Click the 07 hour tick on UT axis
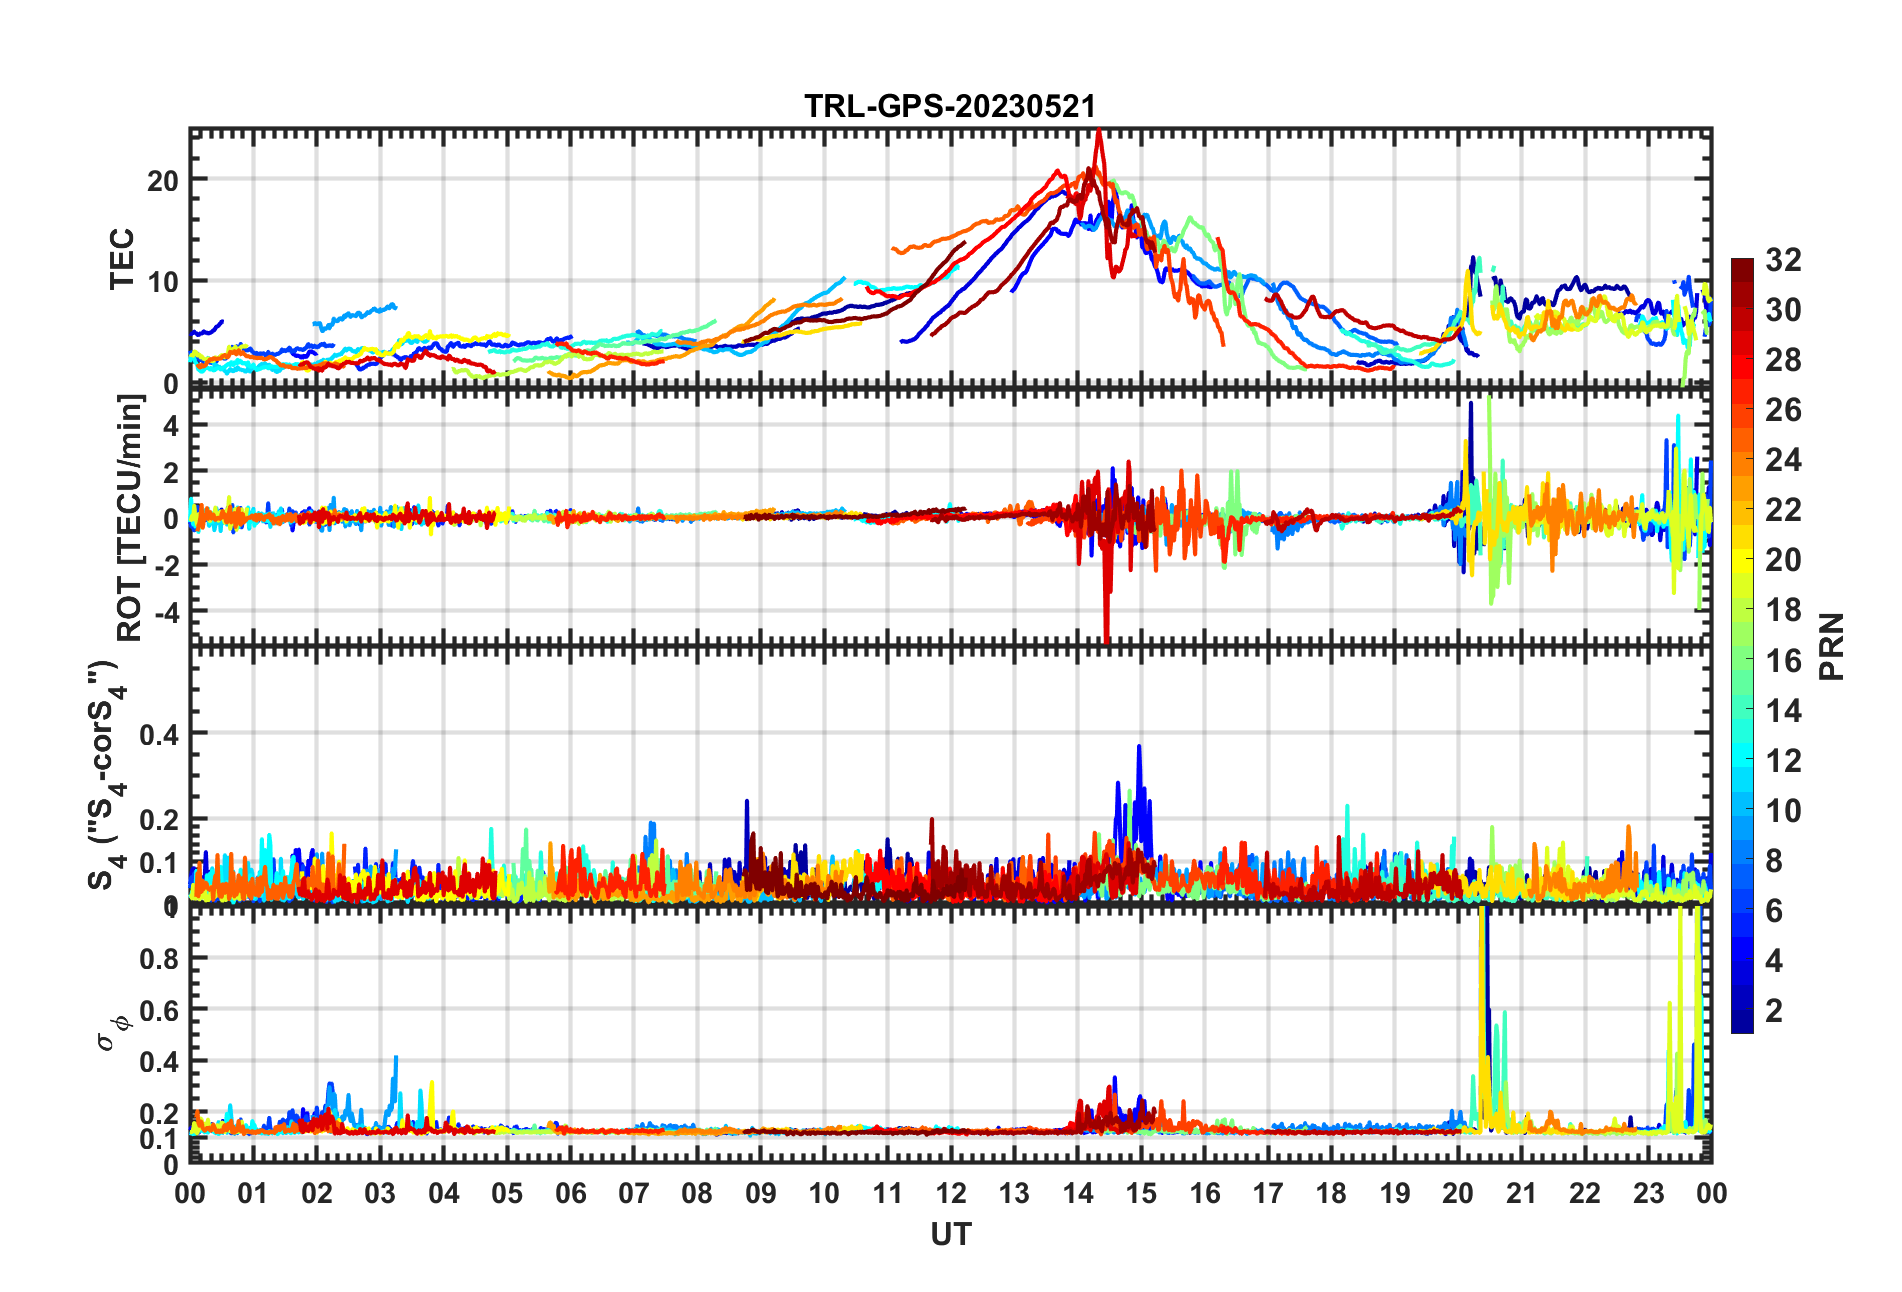Image resolution: width=1902 pixels, height=1292 pixels. coord(634,1193)
